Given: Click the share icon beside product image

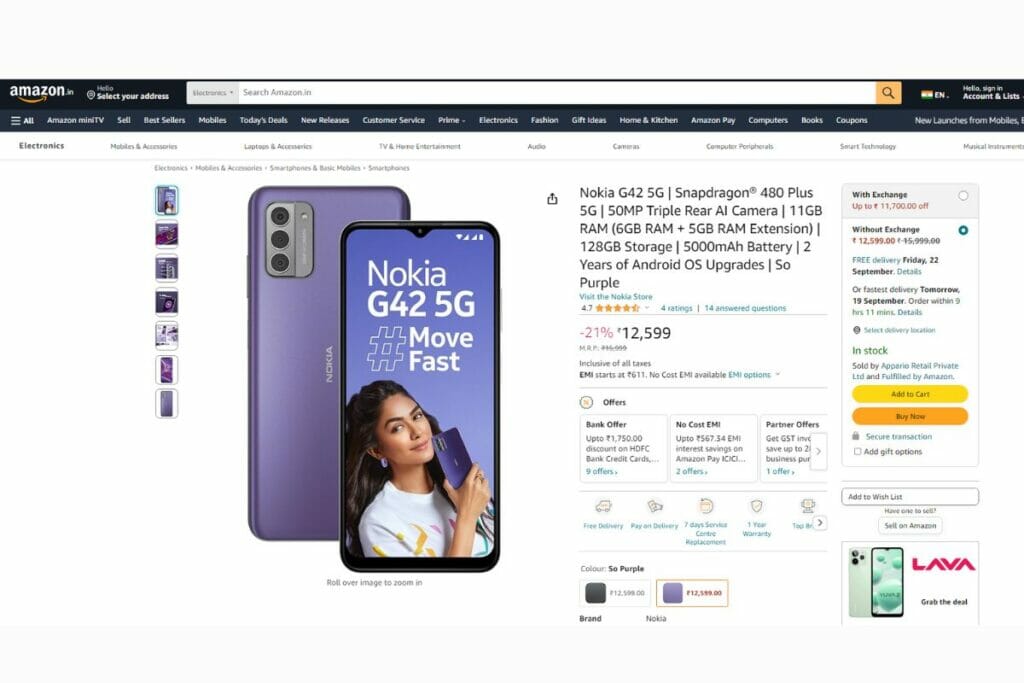Looking at the screenshot, I should click(552, 199).
